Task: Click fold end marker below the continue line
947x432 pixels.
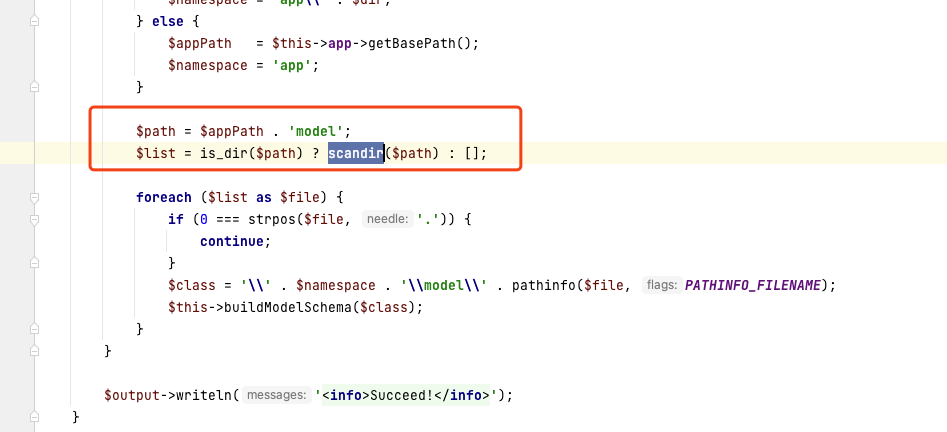Action: click(34, 263)
